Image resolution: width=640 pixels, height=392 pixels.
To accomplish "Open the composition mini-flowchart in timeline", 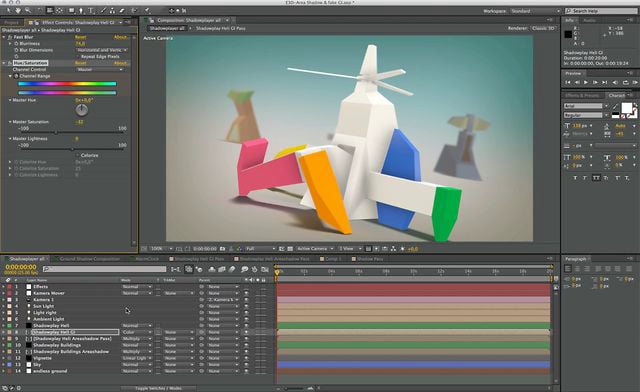I will pos(176,269).
